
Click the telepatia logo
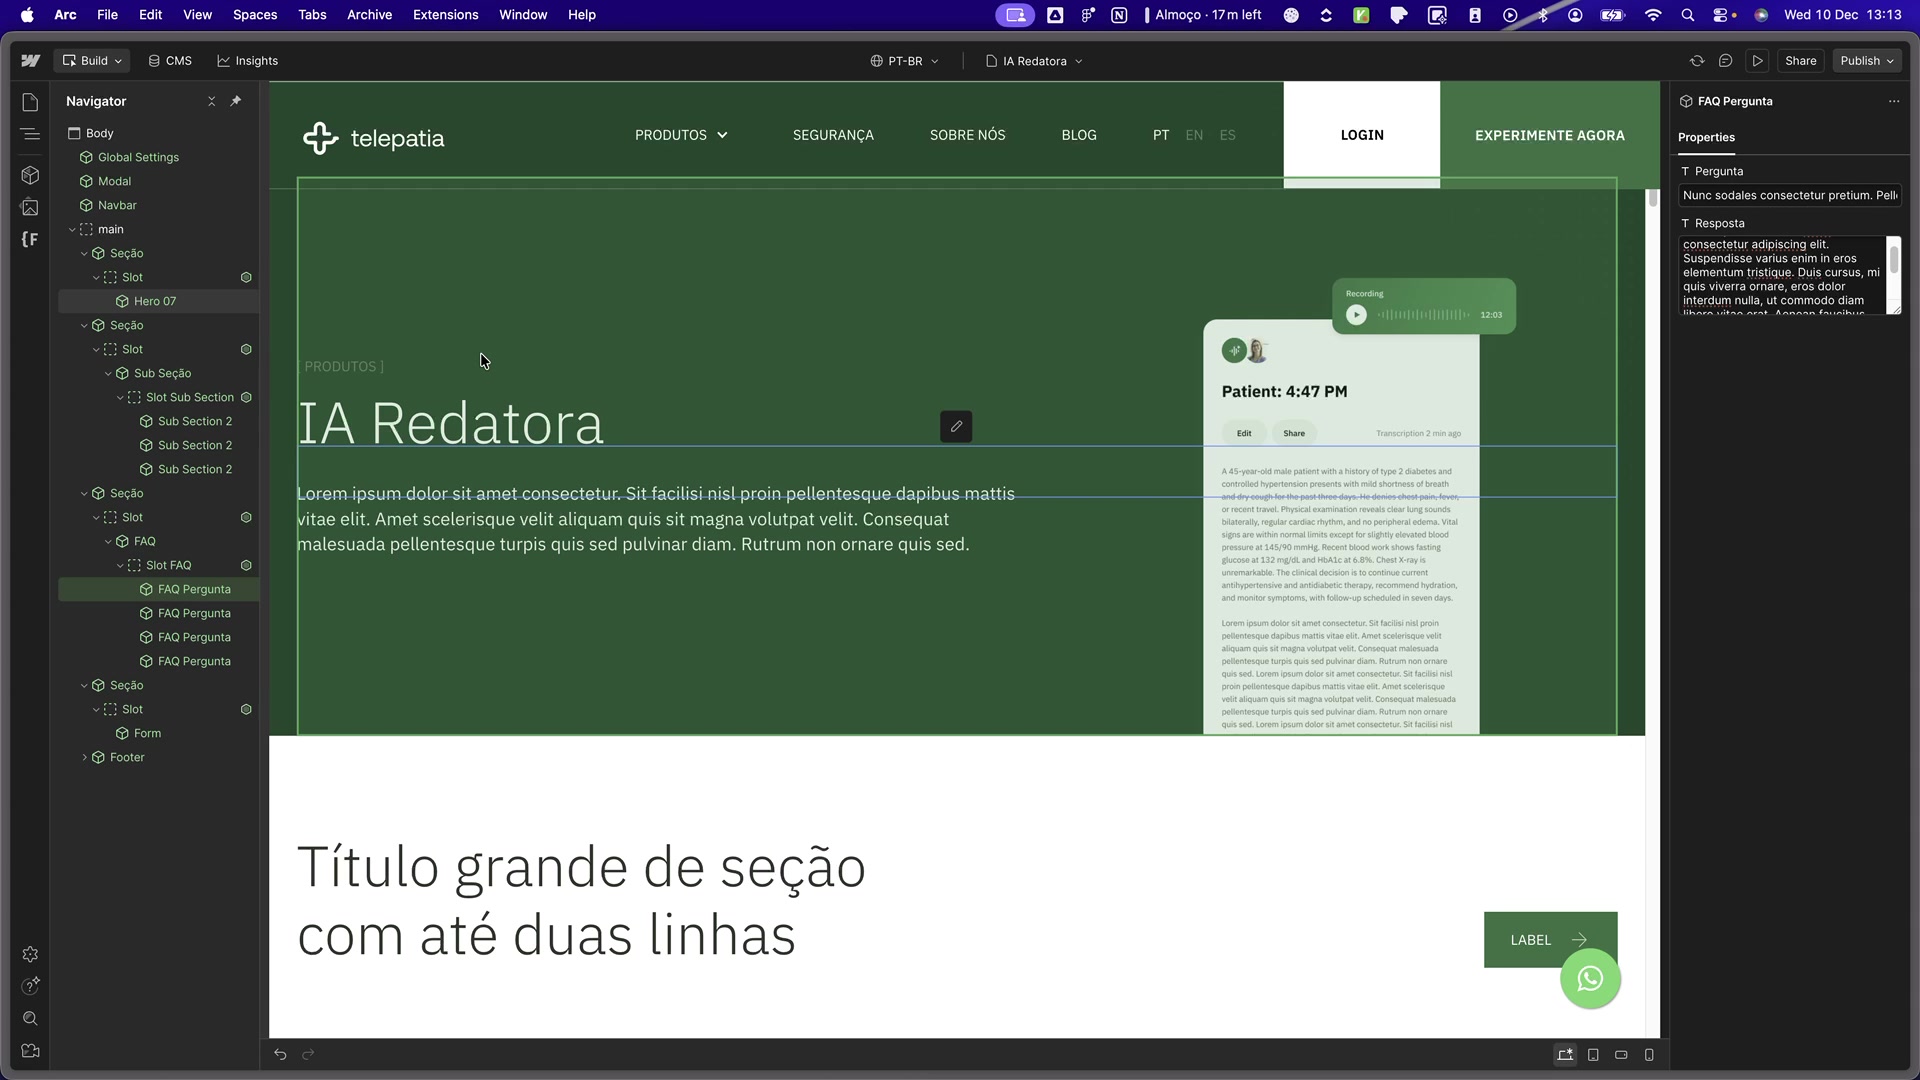point(373,138)
